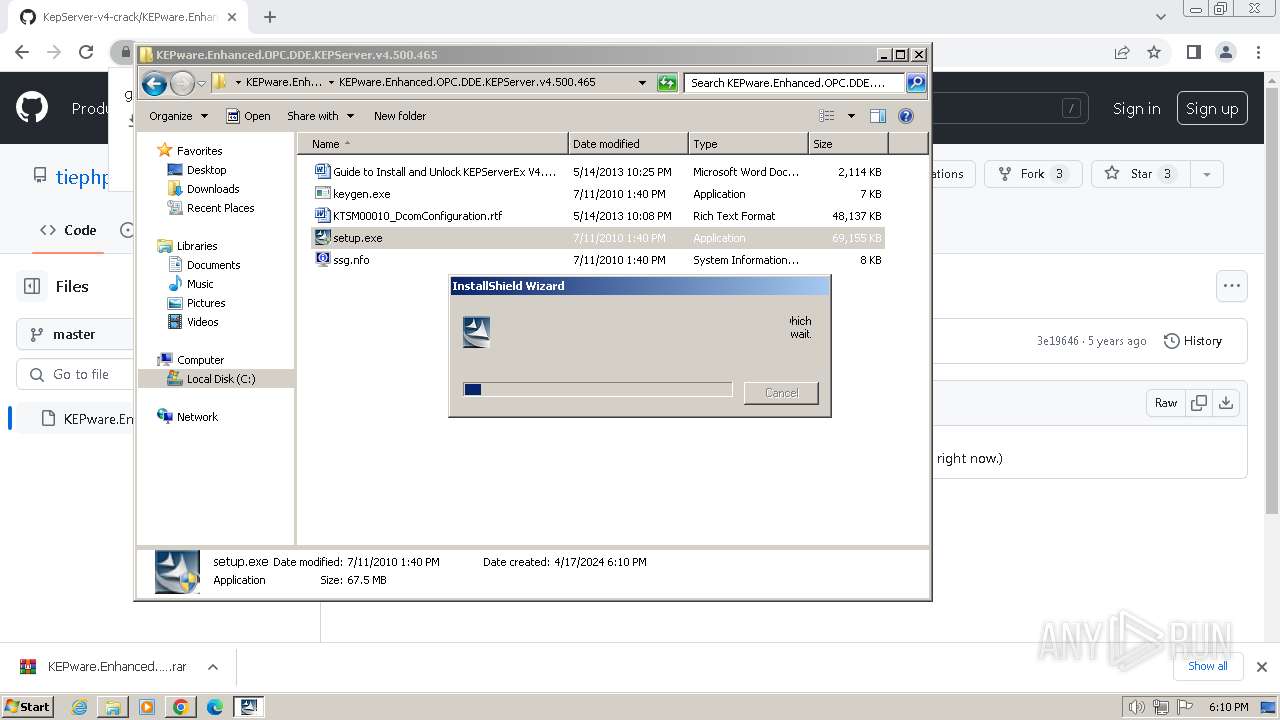The height and width of the screenshot is (720, 1280).
Task: Click Sign in on the GitHub page
Action: (1136, 109)
